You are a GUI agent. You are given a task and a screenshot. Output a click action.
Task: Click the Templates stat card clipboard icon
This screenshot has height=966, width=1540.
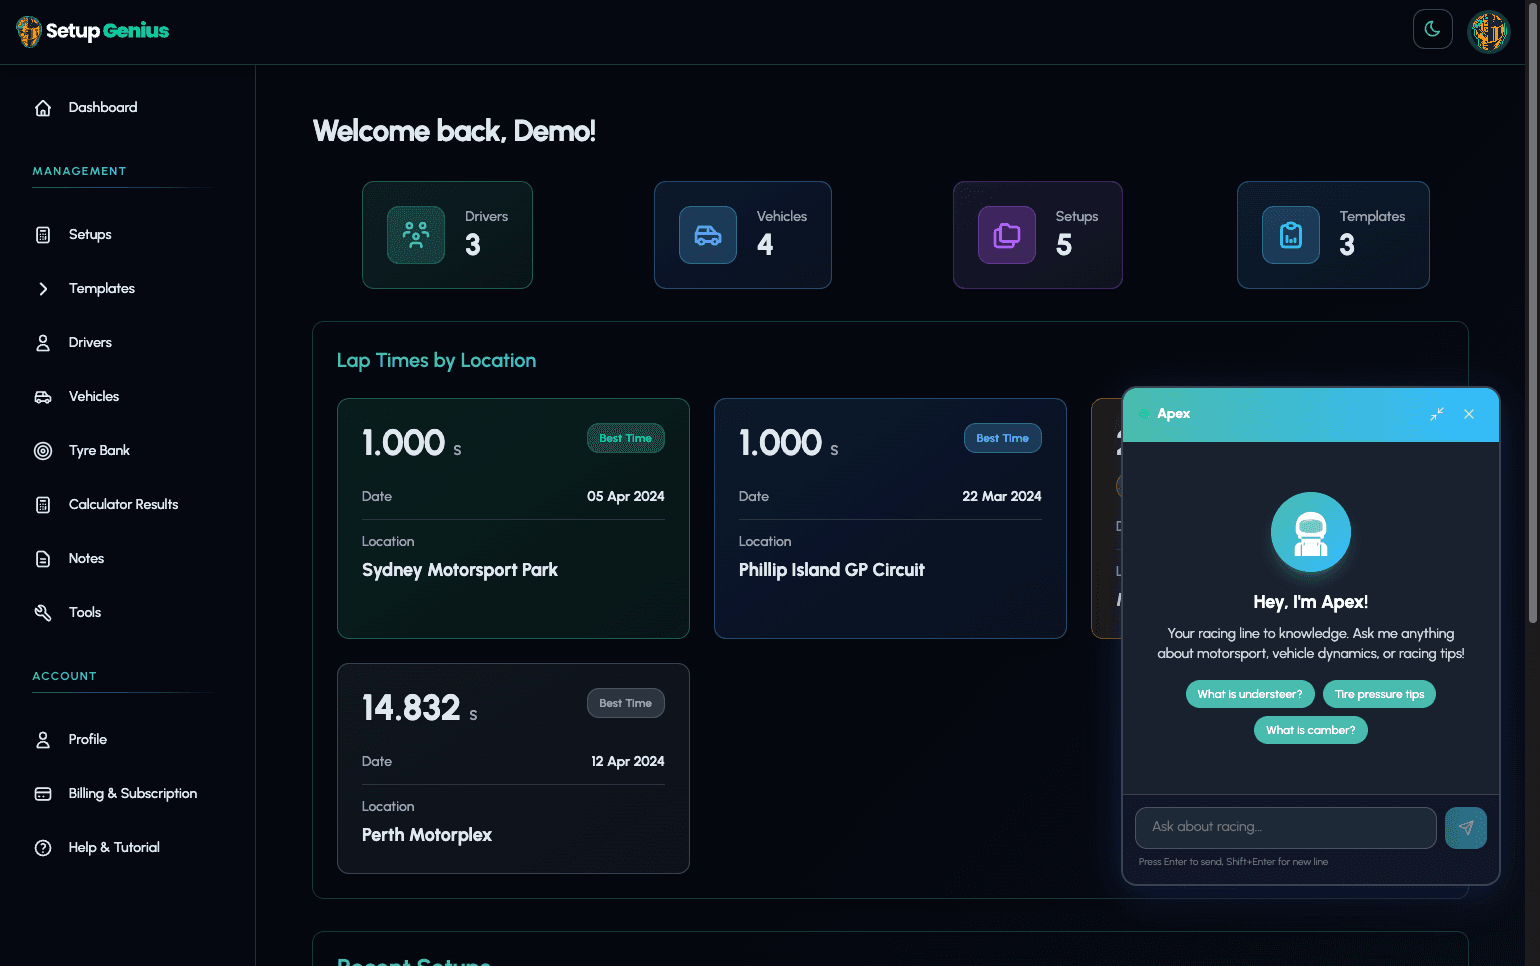1291,235
